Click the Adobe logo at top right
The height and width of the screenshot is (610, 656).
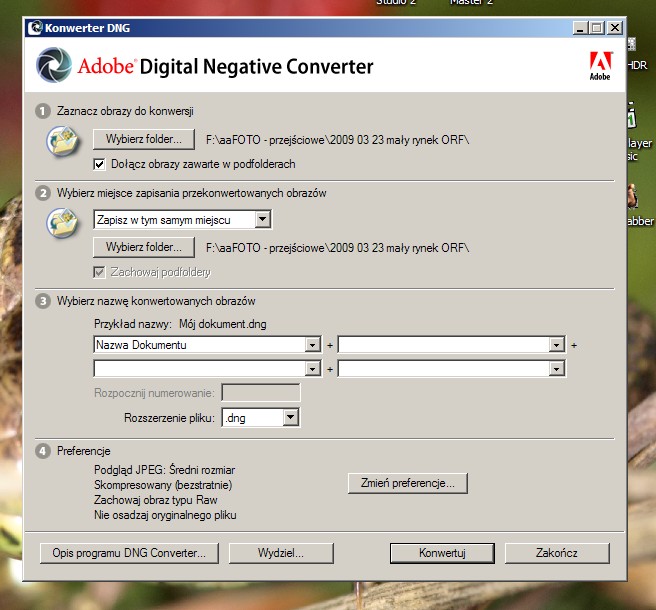pyautogui.click(x=600, y=66)
